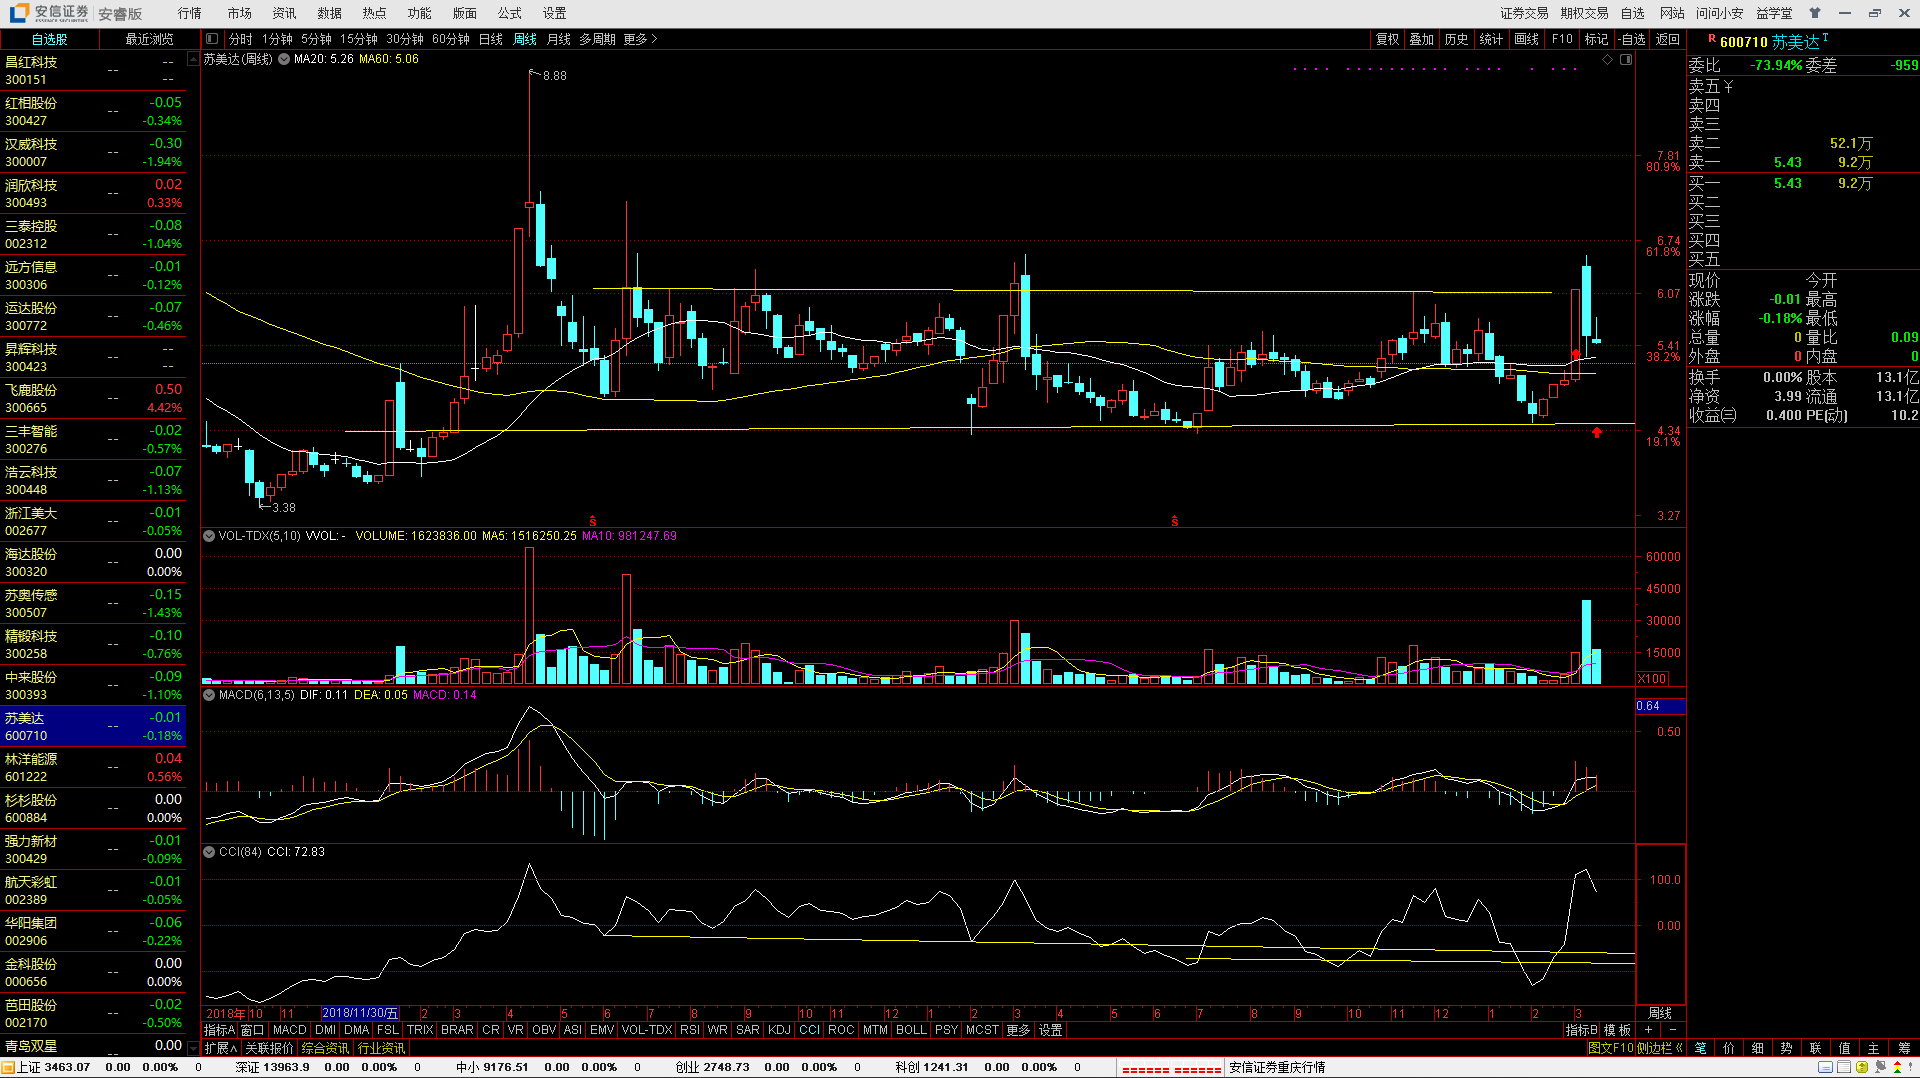This screenshot has width=1920, height=1078.
Task: Switch to 日线 daily chart
Action: coord(491,39)
